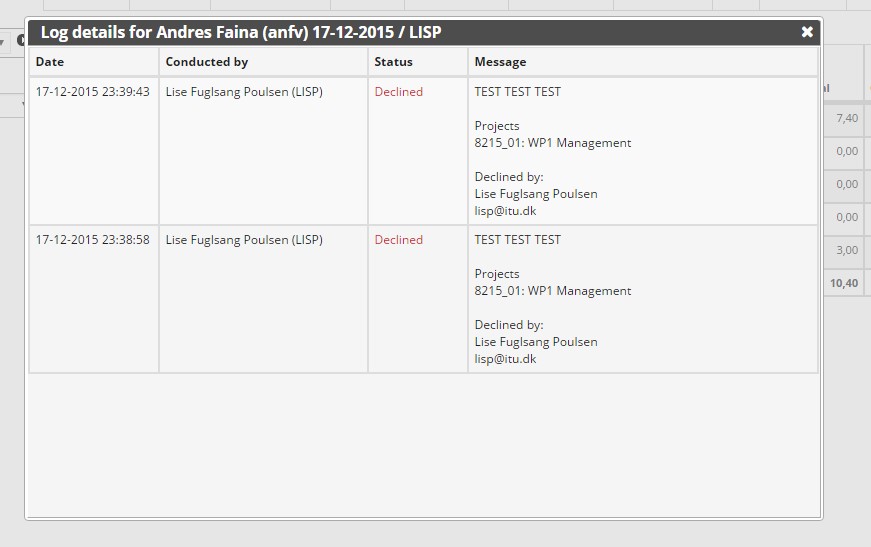Viewport: 871px width, 547px height.
Task: Click 8215_01: WP1 Management in first message
Action: coord(552,143)
